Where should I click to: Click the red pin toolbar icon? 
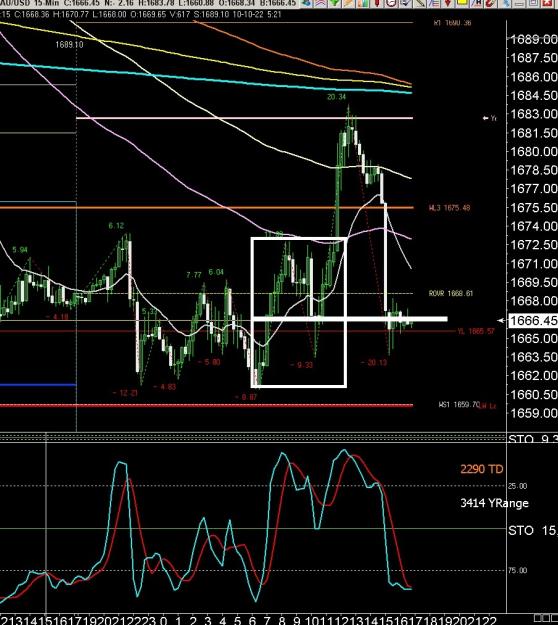point(377,2)
